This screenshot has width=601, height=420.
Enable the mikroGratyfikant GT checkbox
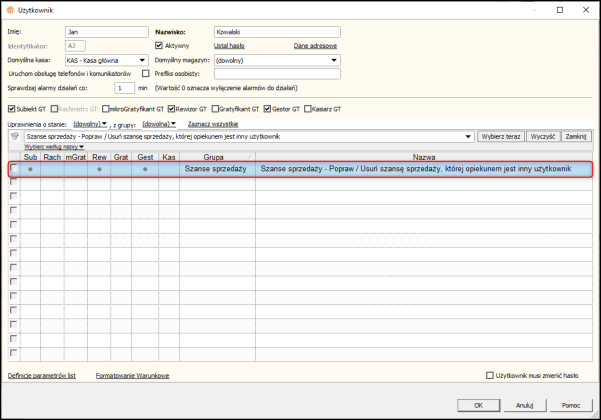click(105, 109)
